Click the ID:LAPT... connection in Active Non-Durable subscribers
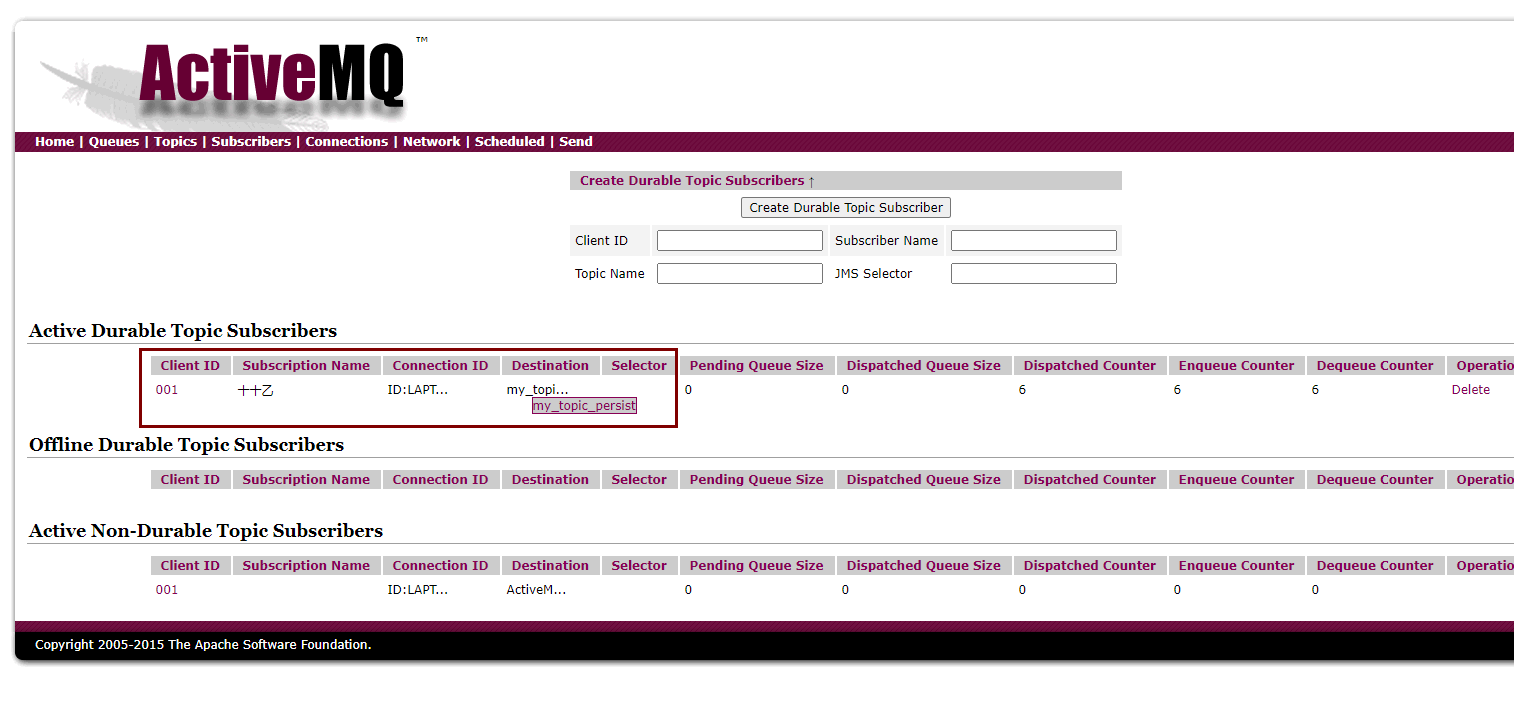Image resolution: width=1514 pixels, height=704 pixels. pyautogui.click(x=418, y=590)
